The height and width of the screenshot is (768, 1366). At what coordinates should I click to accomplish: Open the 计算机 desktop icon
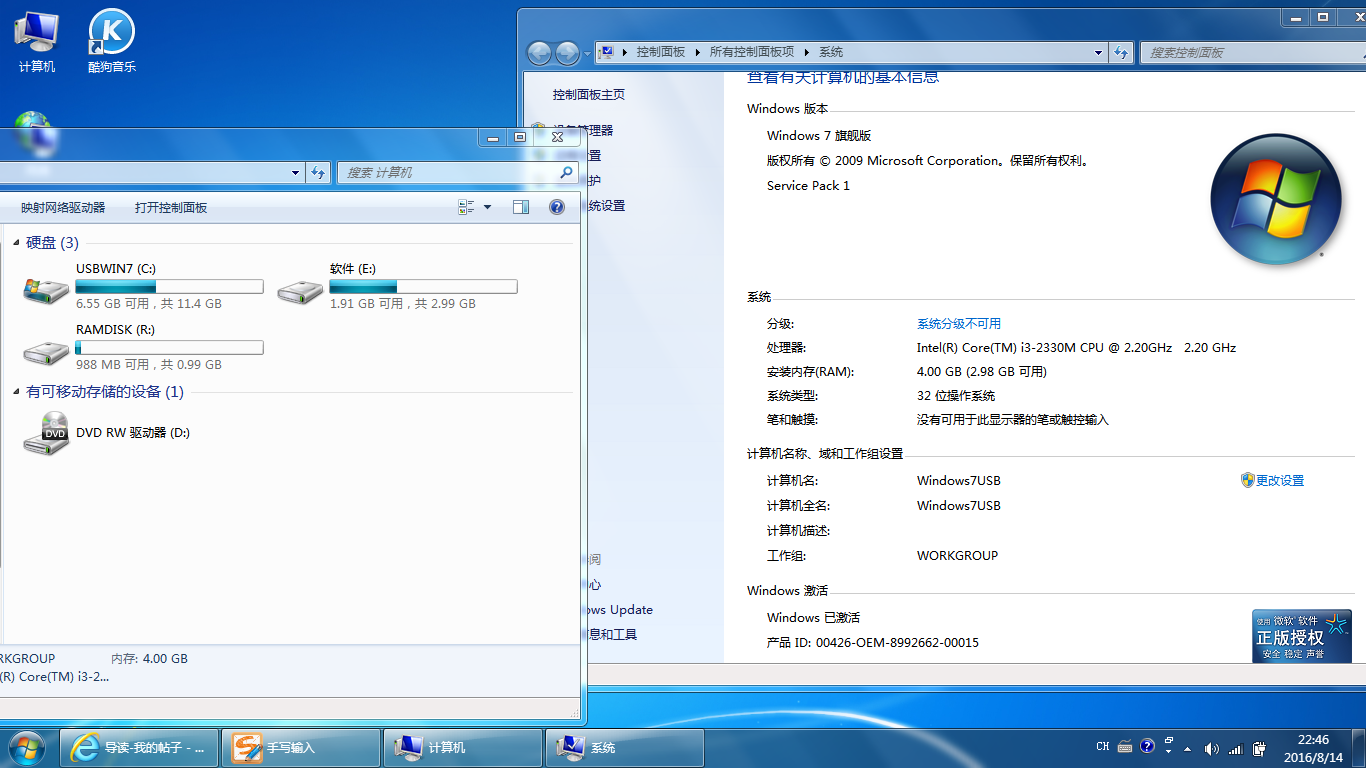point(36,41)
